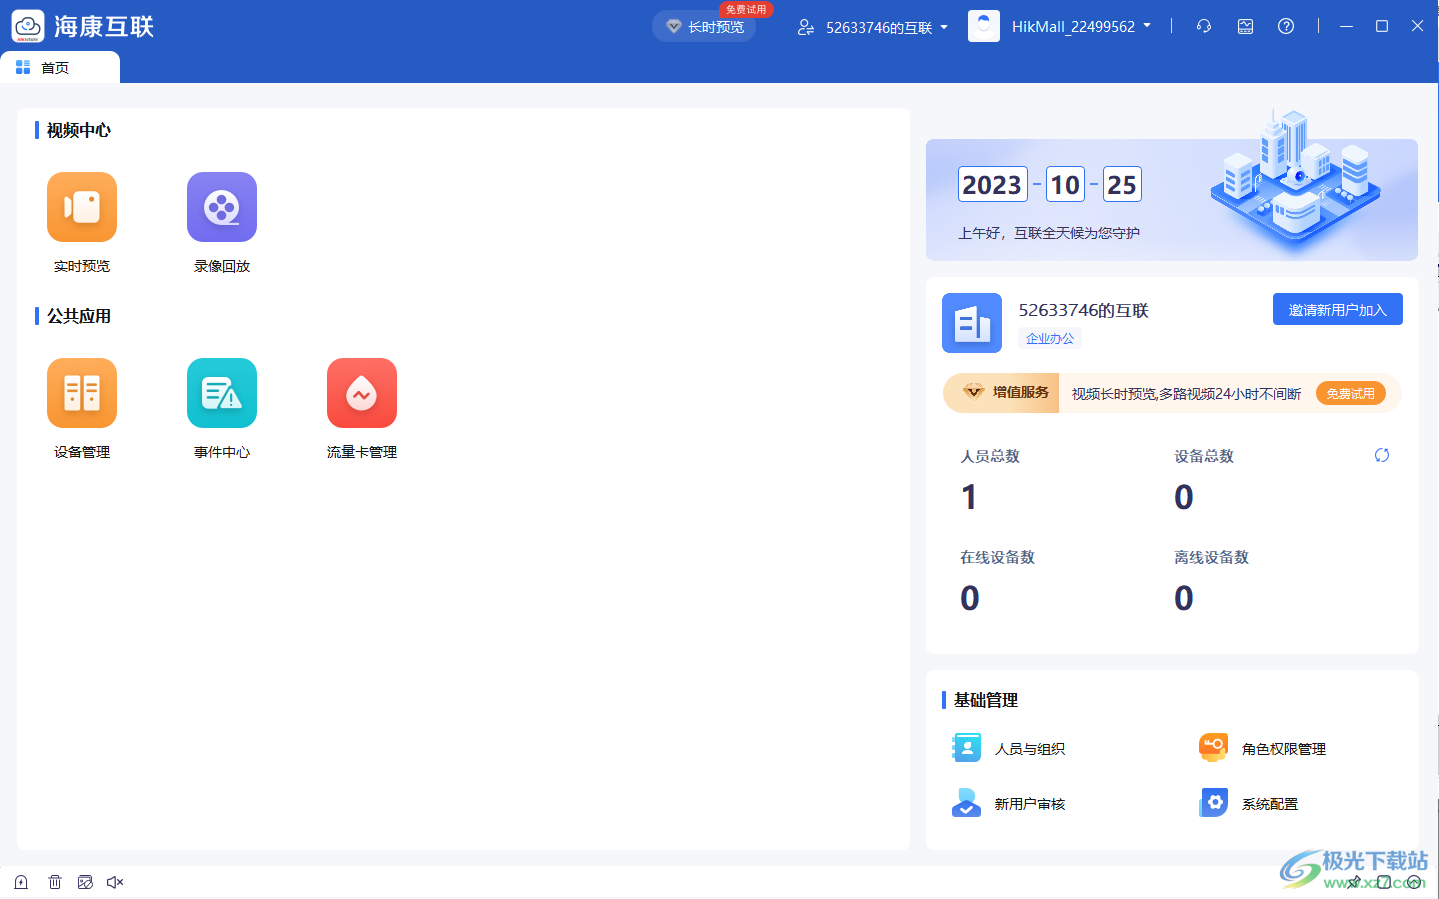Click the alarm bell icon at bottom left
Image resolution: width=1439 pixels, height=899 pixels.
click(20, 882)
